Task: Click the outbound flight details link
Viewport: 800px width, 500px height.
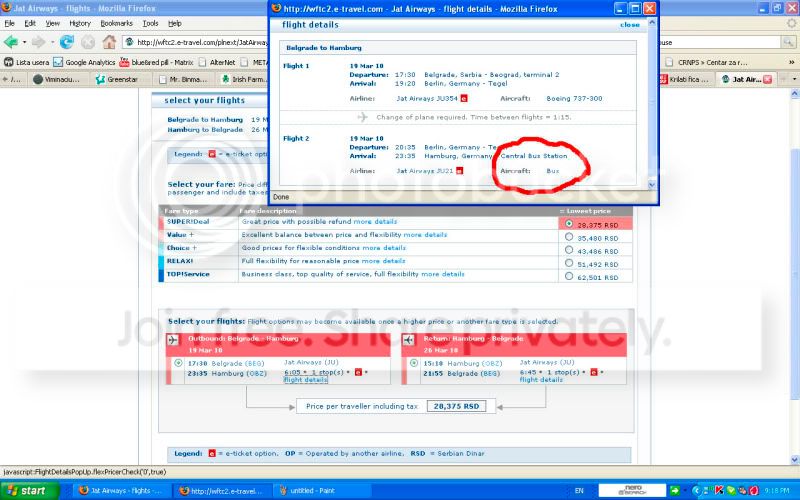Action: (x=305, y=380)
